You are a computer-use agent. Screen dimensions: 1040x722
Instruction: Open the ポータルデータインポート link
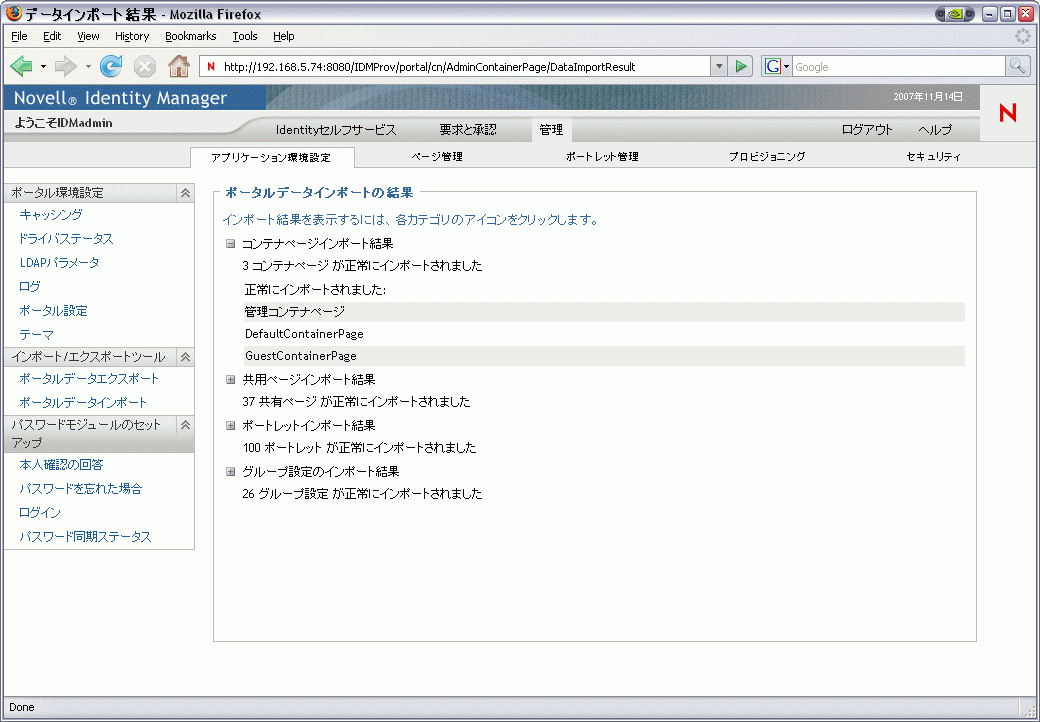(x=83, y=402)
